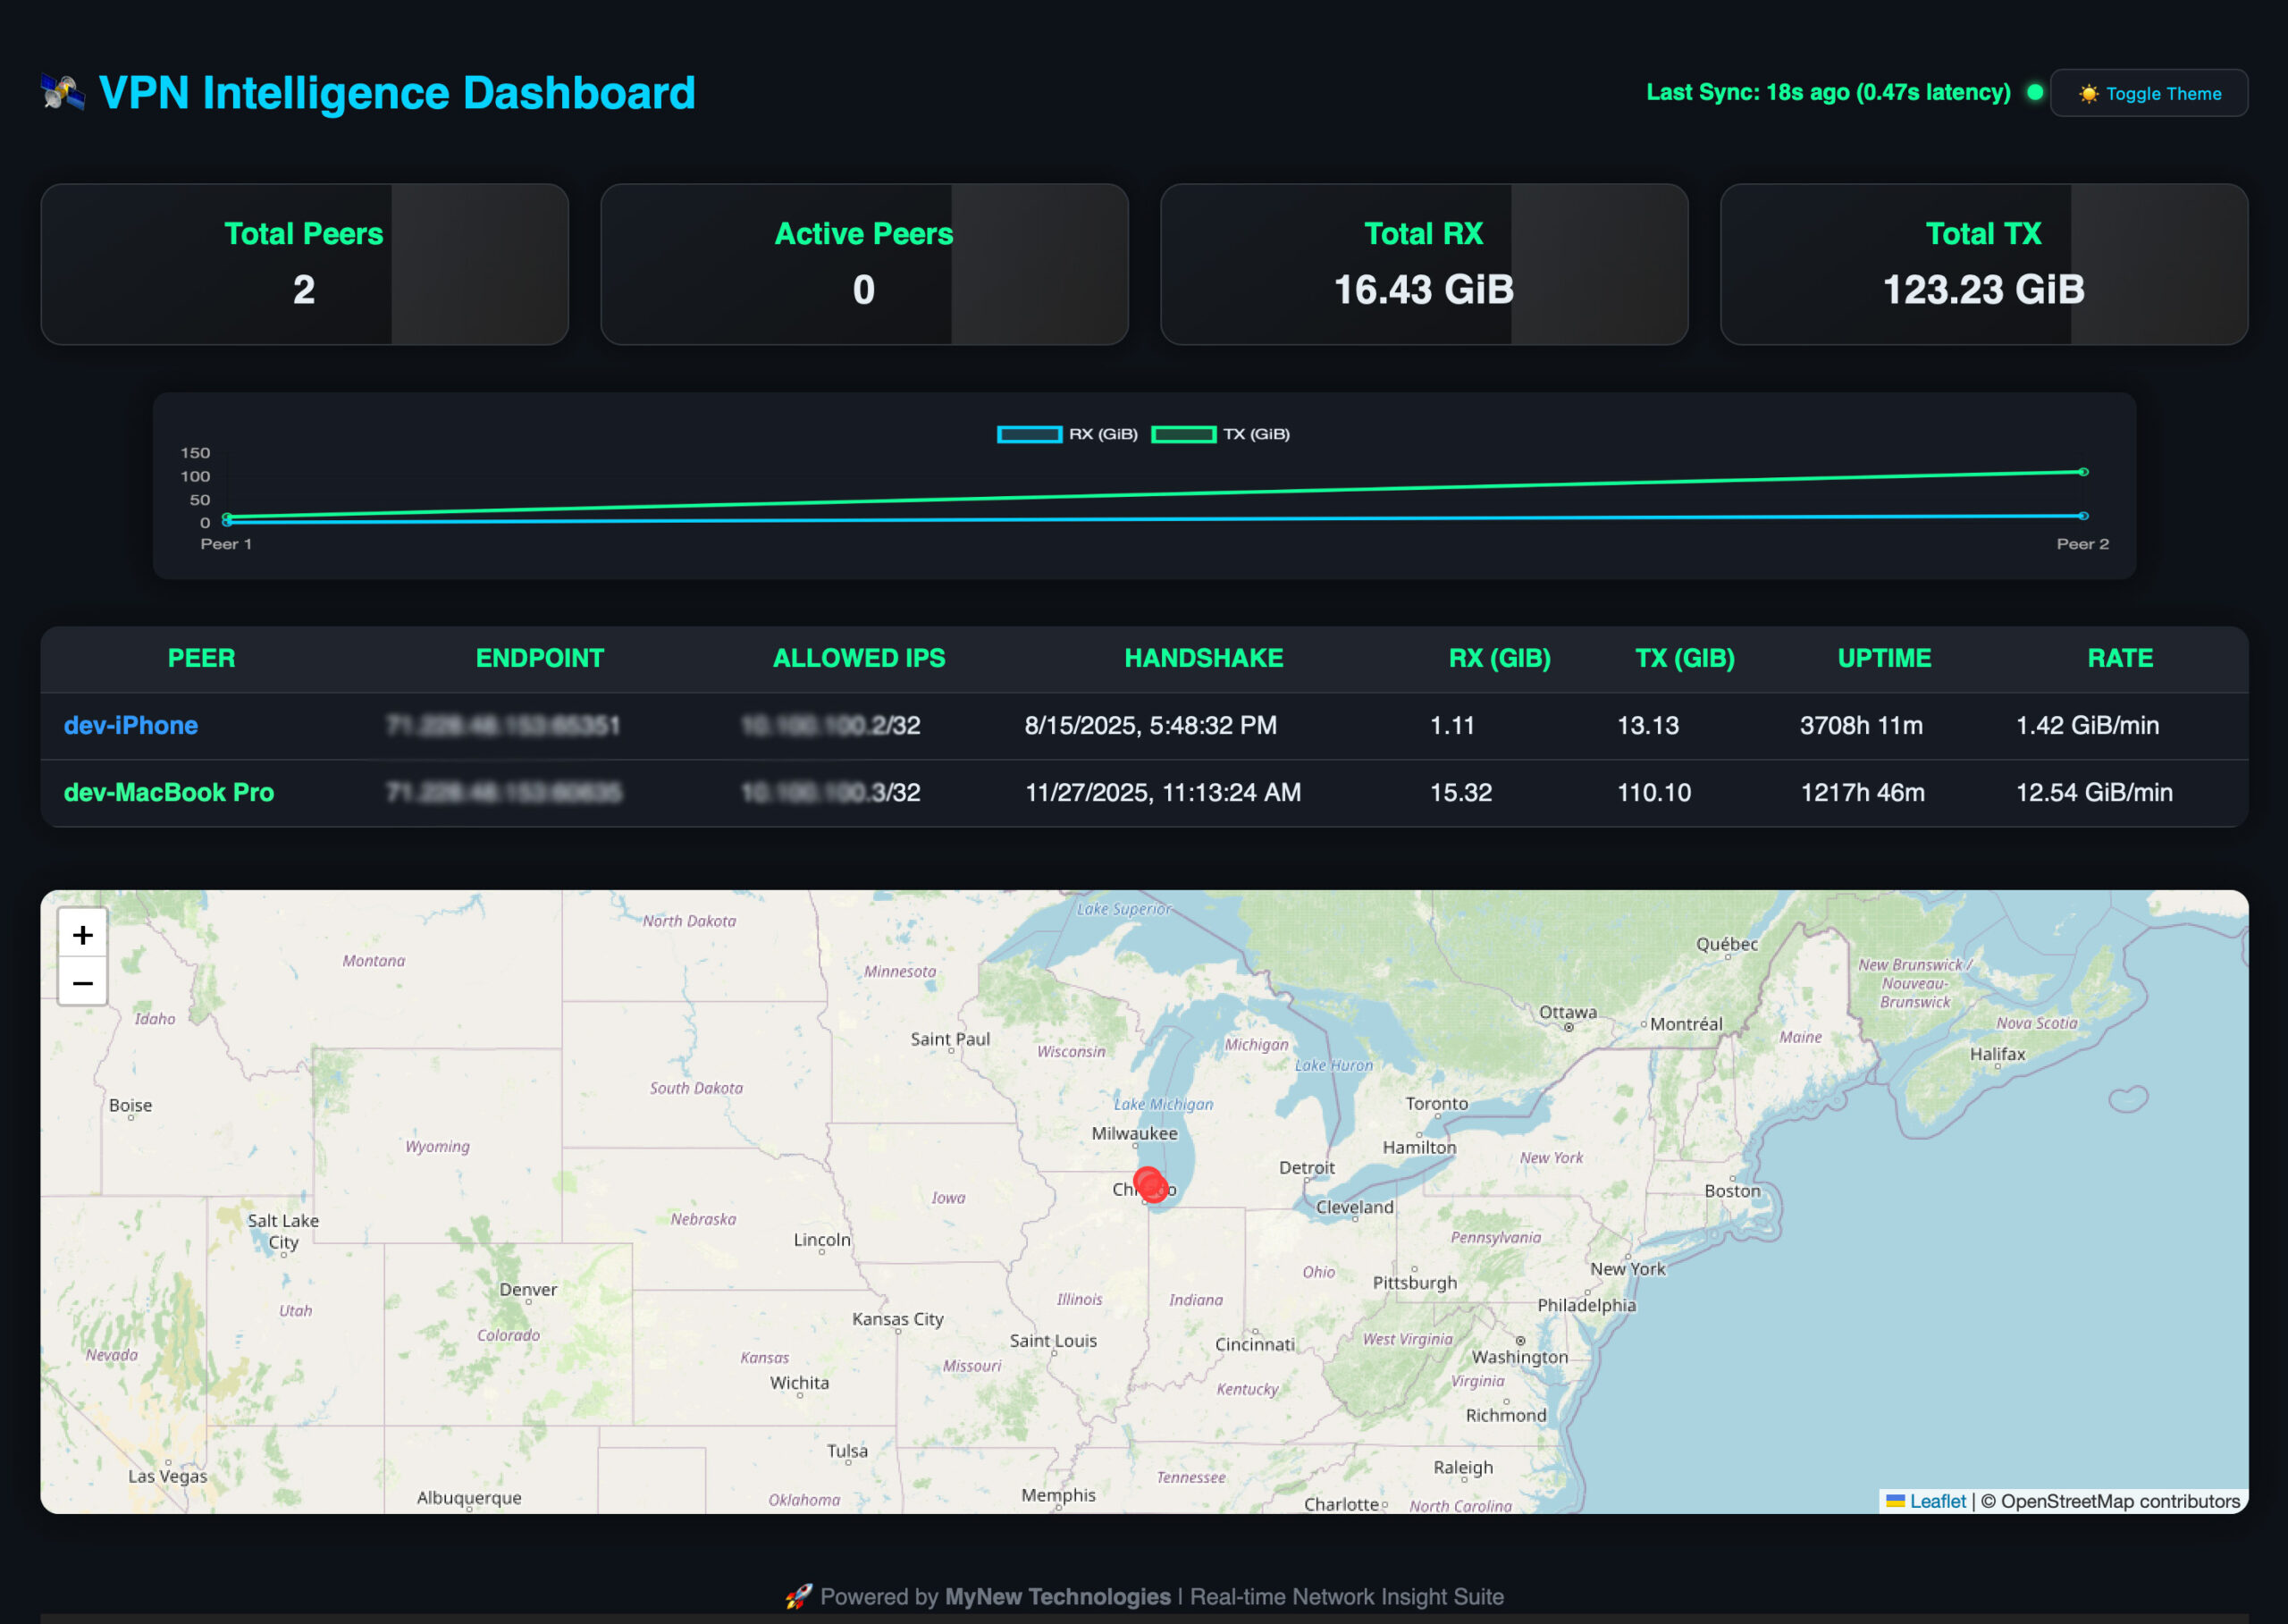Sort by TX (GIB) column header
Image resolution: width=2288 pixels, height=1624 pixels.
[1684, 658]
